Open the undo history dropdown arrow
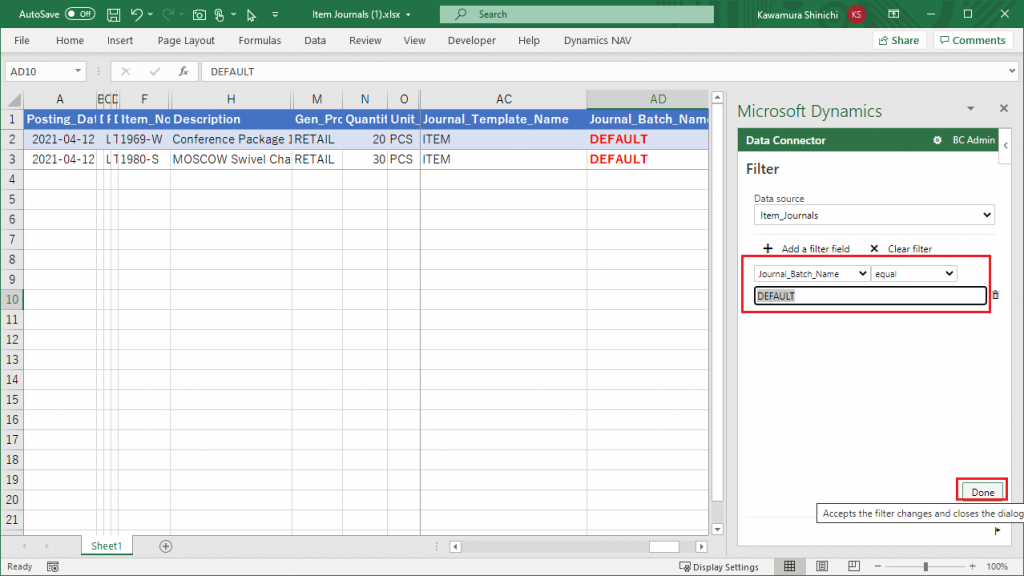The height and width of the screenshot is (576, 1024). pyautogui.click(x=150, y=14)
